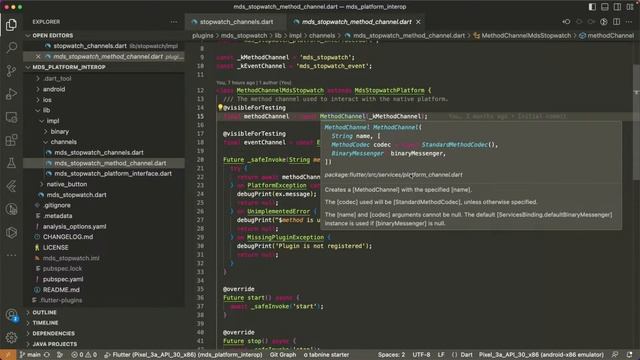Viewport: 640px width, 360px height.
Task: Click the channels breadcrumb segment
Action: (x=322, y=36)
